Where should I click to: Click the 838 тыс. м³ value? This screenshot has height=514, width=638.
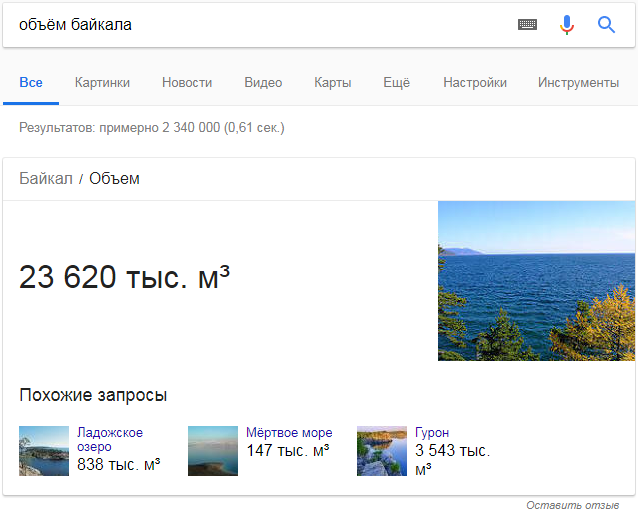(x=119, y=464)
